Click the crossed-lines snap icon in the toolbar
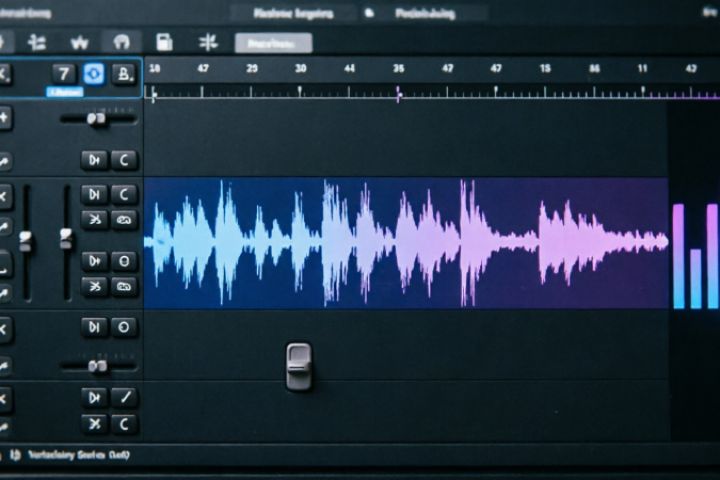This screenshot has width=720, height=480. pyautogui.click(x=208, y=43)
